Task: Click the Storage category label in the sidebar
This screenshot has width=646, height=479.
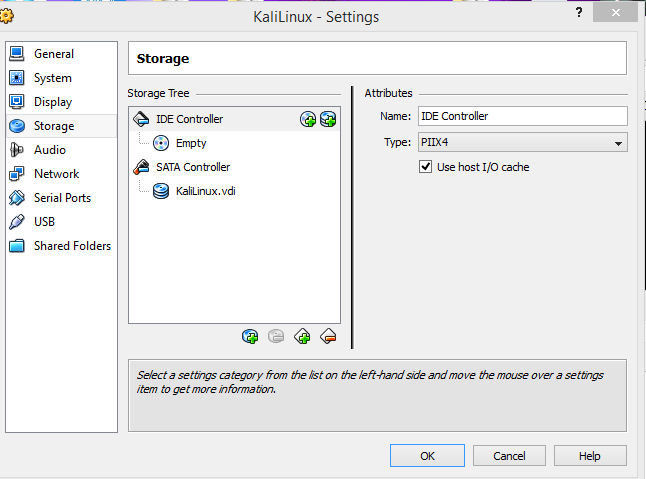Action: tap(54, 126)
